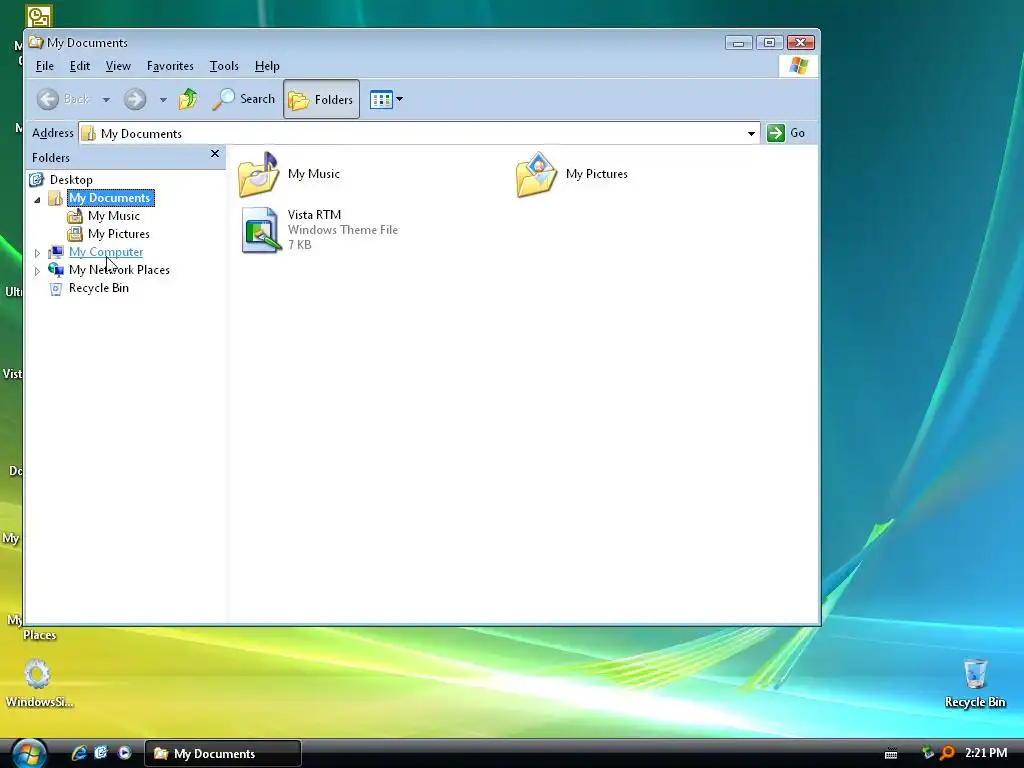1024x768 pixels.
Task: Go up one folder level
Action: (x=188, y=99)
